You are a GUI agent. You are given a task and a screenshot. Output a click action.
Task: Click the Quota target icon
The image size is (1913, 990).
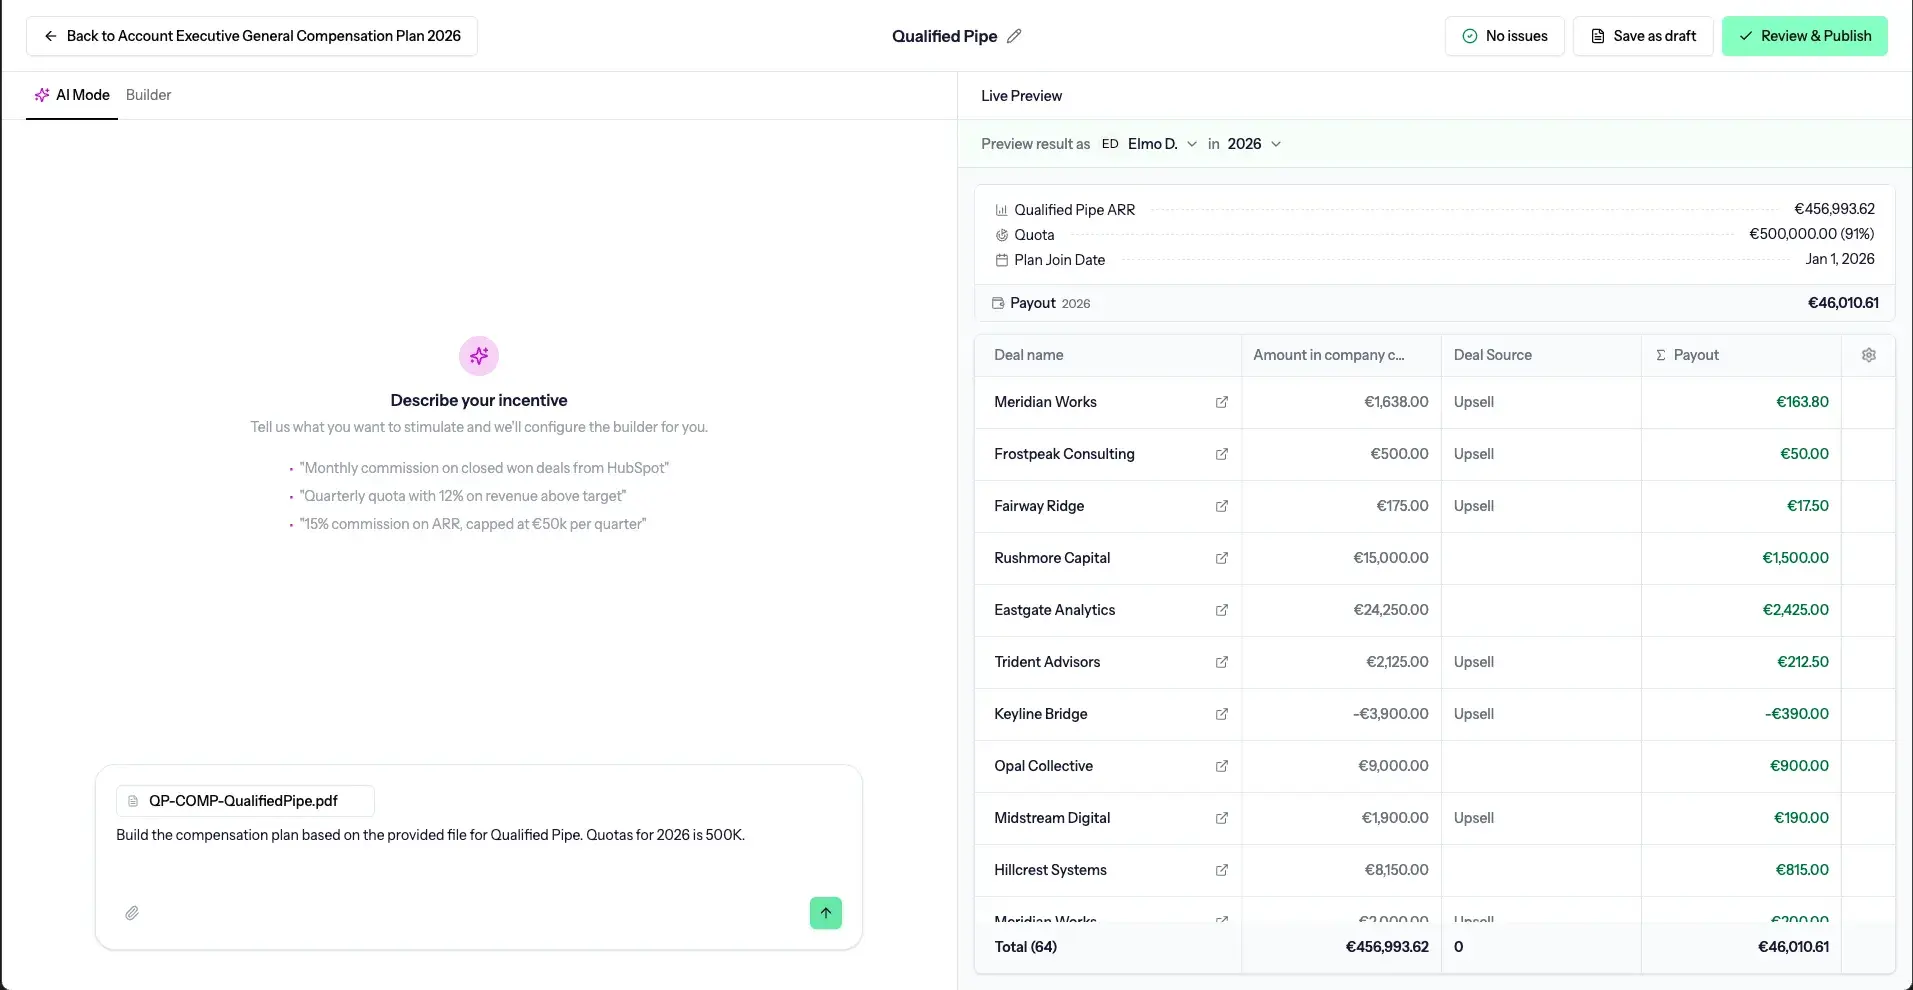point(1001,235)
